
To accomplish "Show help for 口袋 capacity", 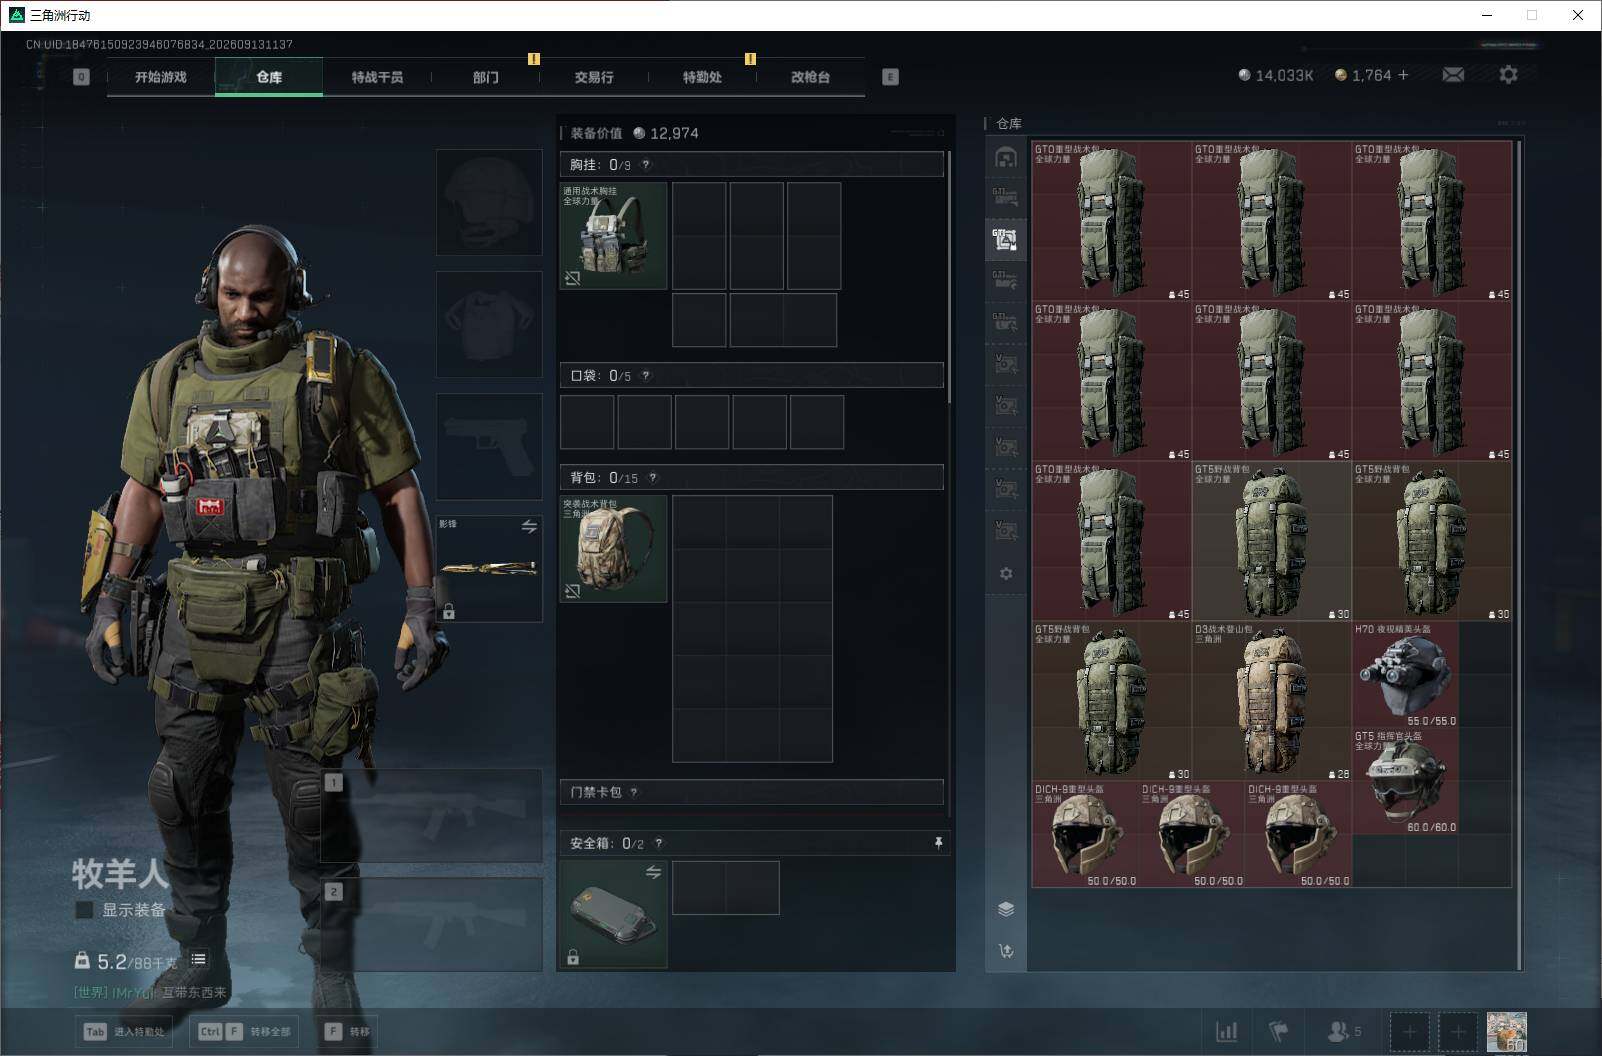I will coord(646,376).
